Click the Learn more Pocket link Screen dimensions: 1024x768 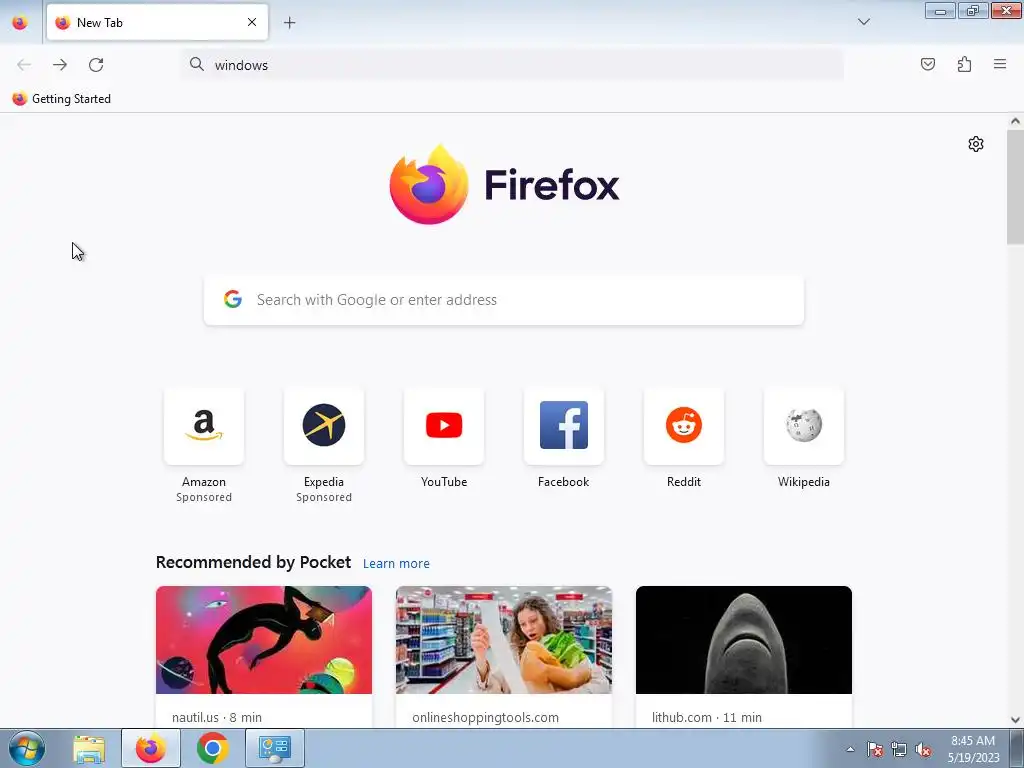tap(396, 564)
